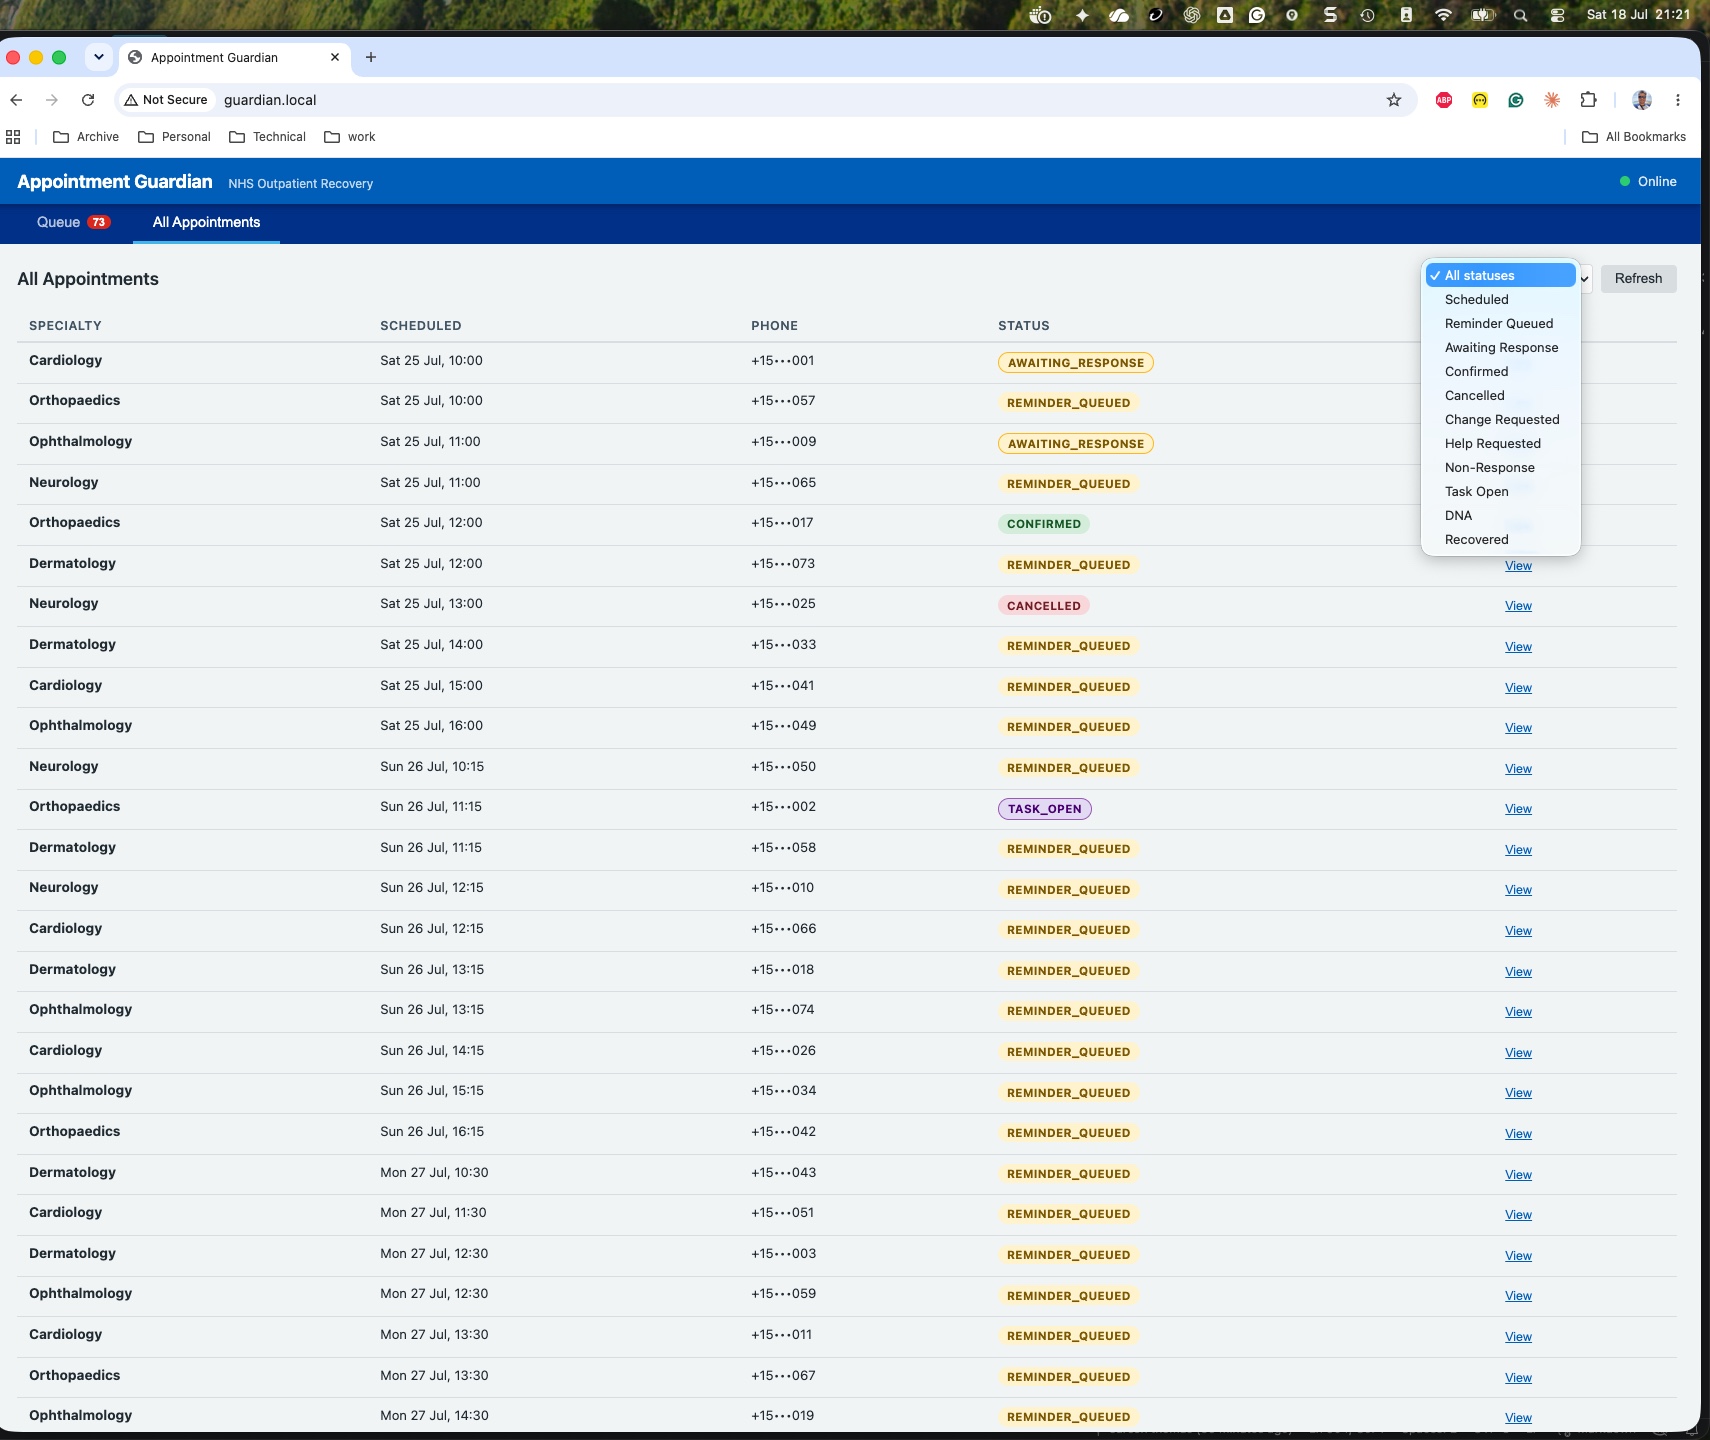Open the Archive bookmarks folder
Screen dimensions: 1710x1440
[86, 137]
